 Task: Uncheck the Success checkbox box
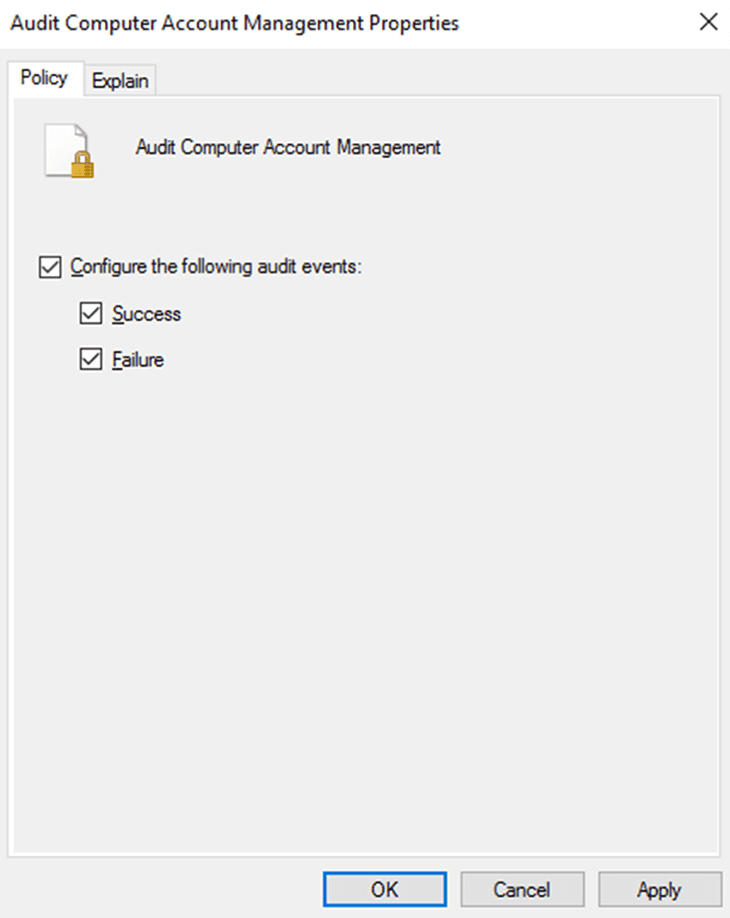click(x=91, y=314)
